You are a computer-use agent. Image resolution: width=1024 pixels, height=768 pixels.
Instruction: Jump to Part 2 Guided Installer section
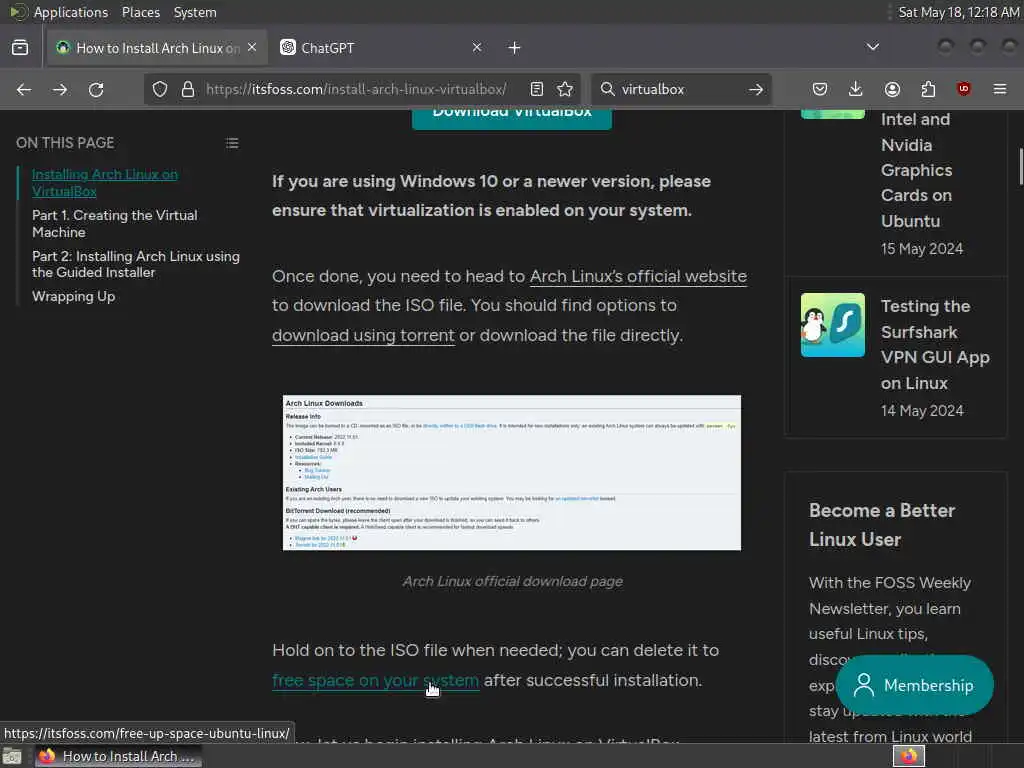tap(136, 264)
